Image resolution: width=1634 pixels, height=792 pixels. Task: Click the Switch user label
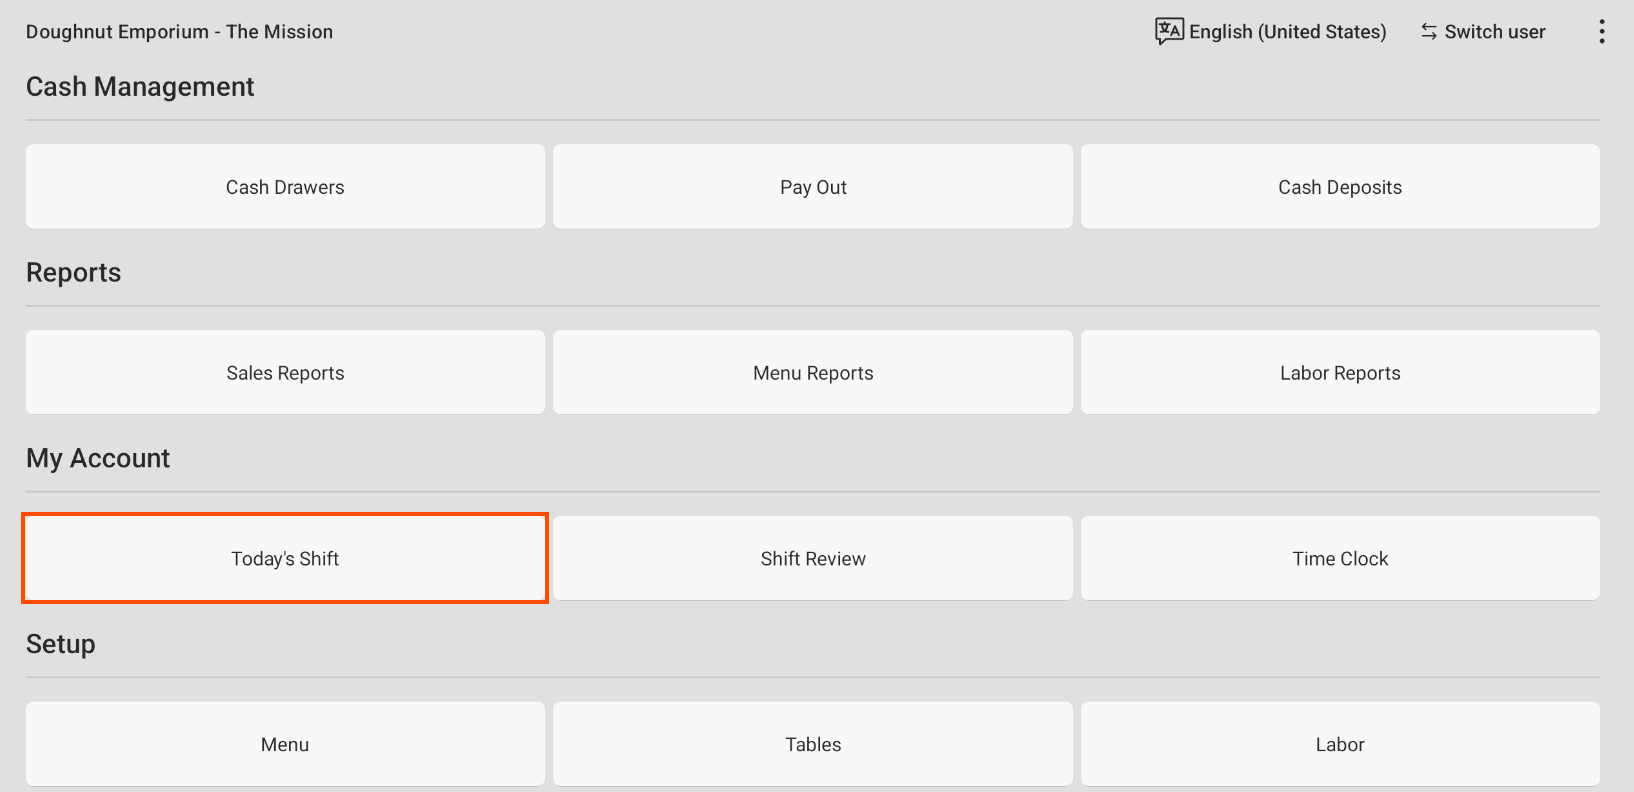[1494, 32]
